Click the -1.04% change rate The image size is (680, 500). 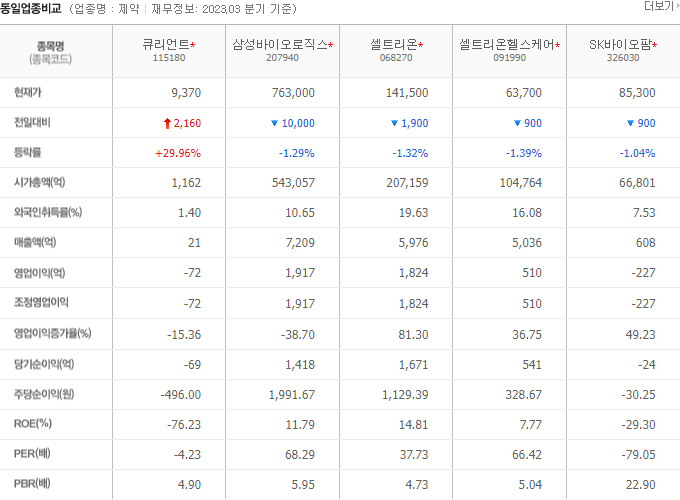click(x=637, y=153)
